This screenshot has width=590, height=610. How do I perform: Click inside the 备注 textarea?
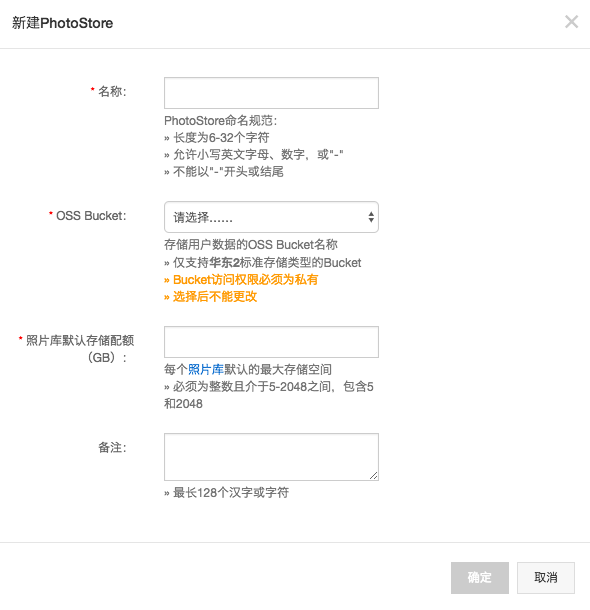tap(271, 457)
